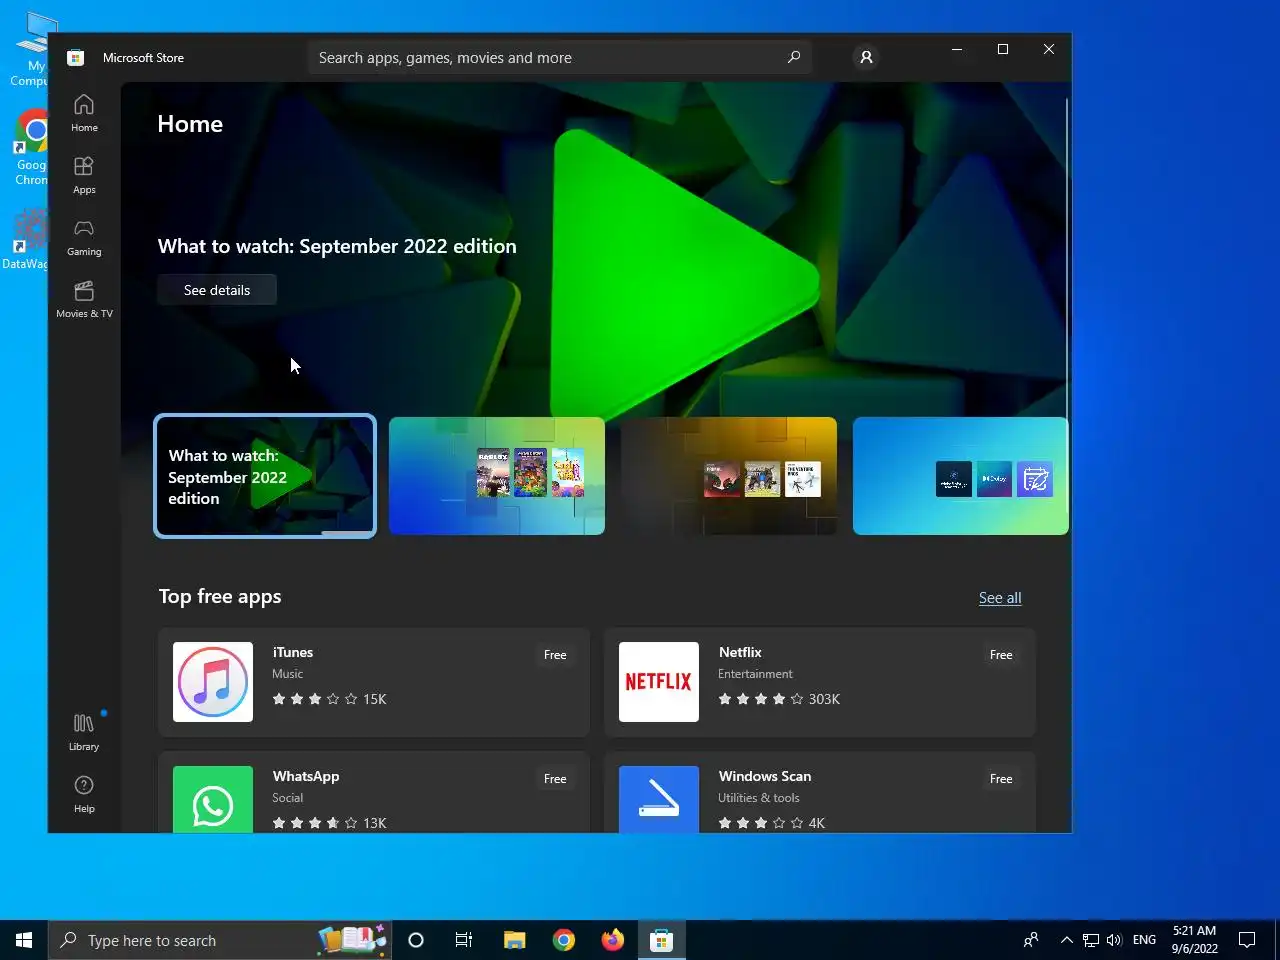Click the Windows taskbar search box
Screen dimensions: 1280x960
pyautogui.click(x=220, y=940)
